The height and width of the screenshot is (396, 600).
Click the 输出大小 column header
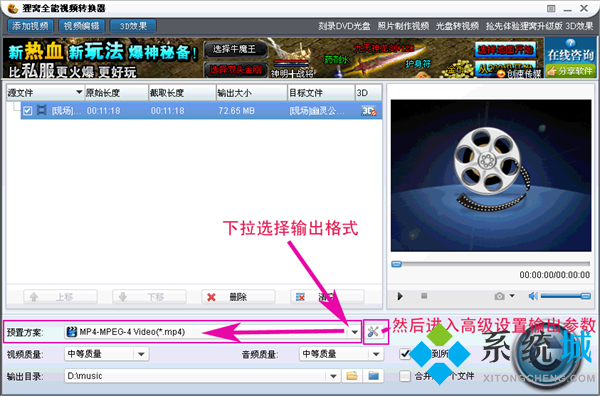[x=251, y=93]
